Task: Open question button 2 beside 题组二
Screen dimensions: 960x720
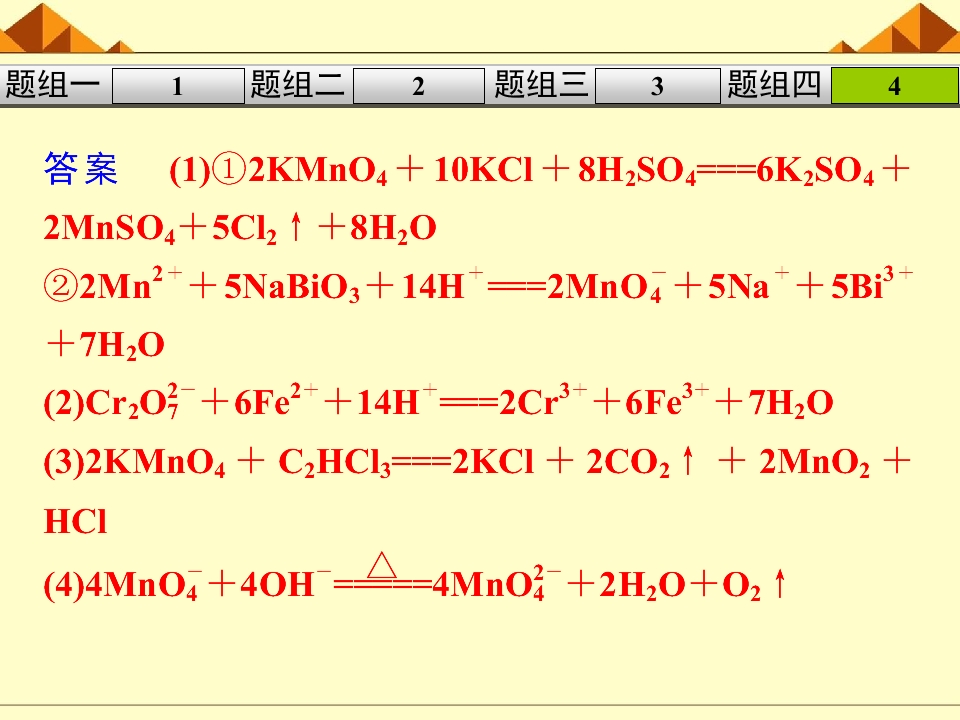Action: click(x=418, y=86)
